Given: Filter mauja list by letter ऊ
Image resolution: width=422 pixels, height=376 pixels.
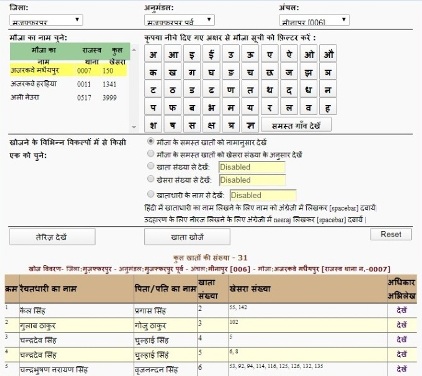Looking at the screenshot, I should [250, 54].
